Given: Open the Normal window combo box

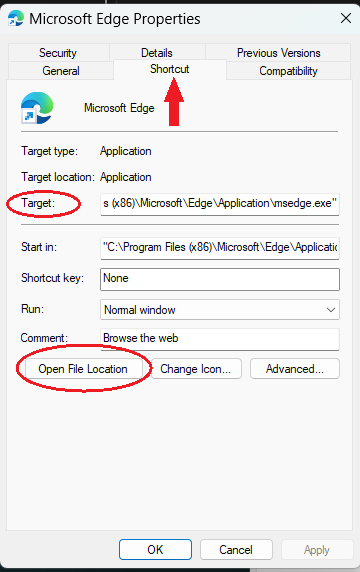Looking at the screenshot, I should [220, 310].
